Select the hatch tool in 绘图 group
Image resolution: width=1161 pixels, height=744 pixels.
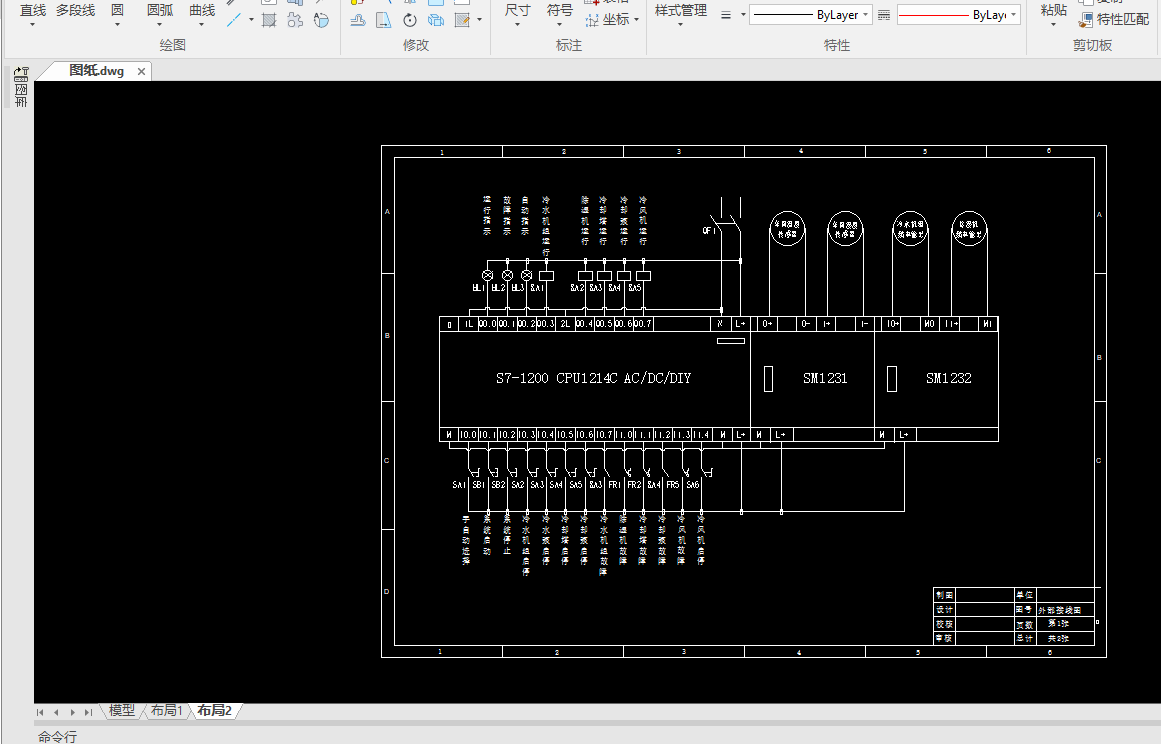(x=269, y=20)
